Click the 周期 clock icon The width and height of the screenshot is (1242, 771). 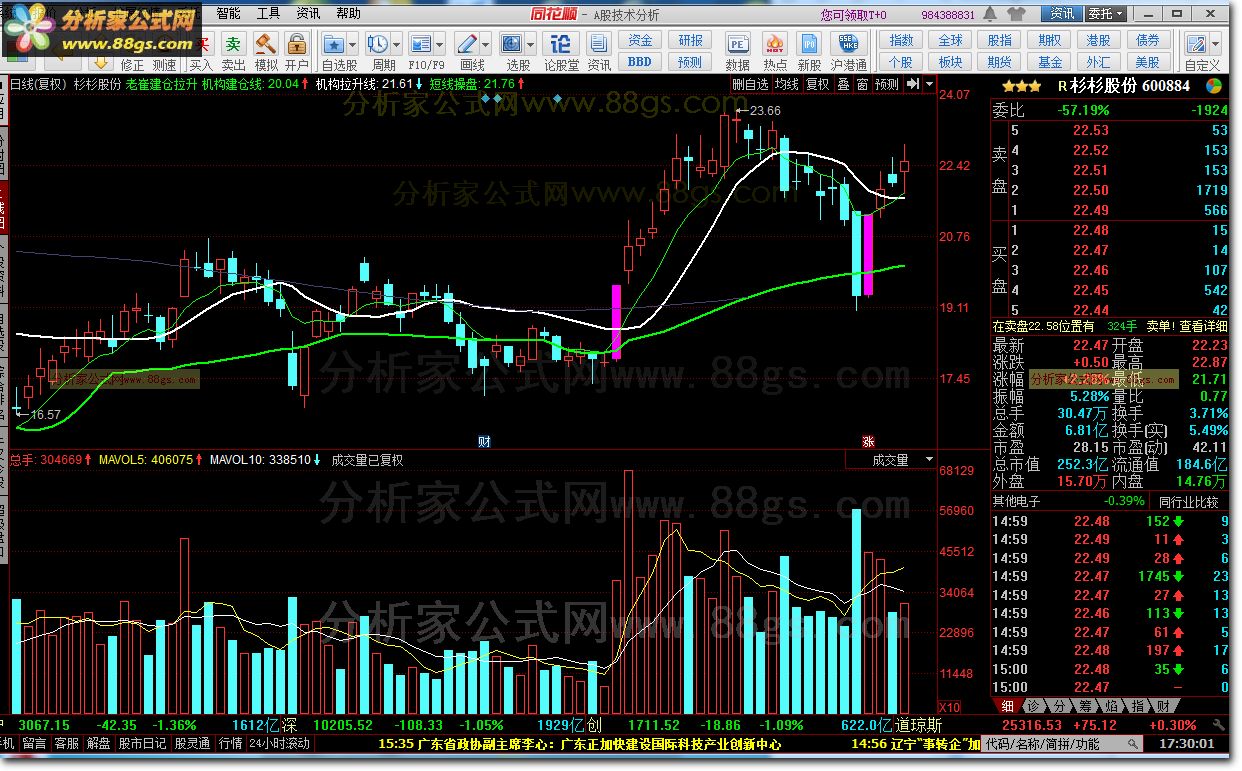pos(378,45)
